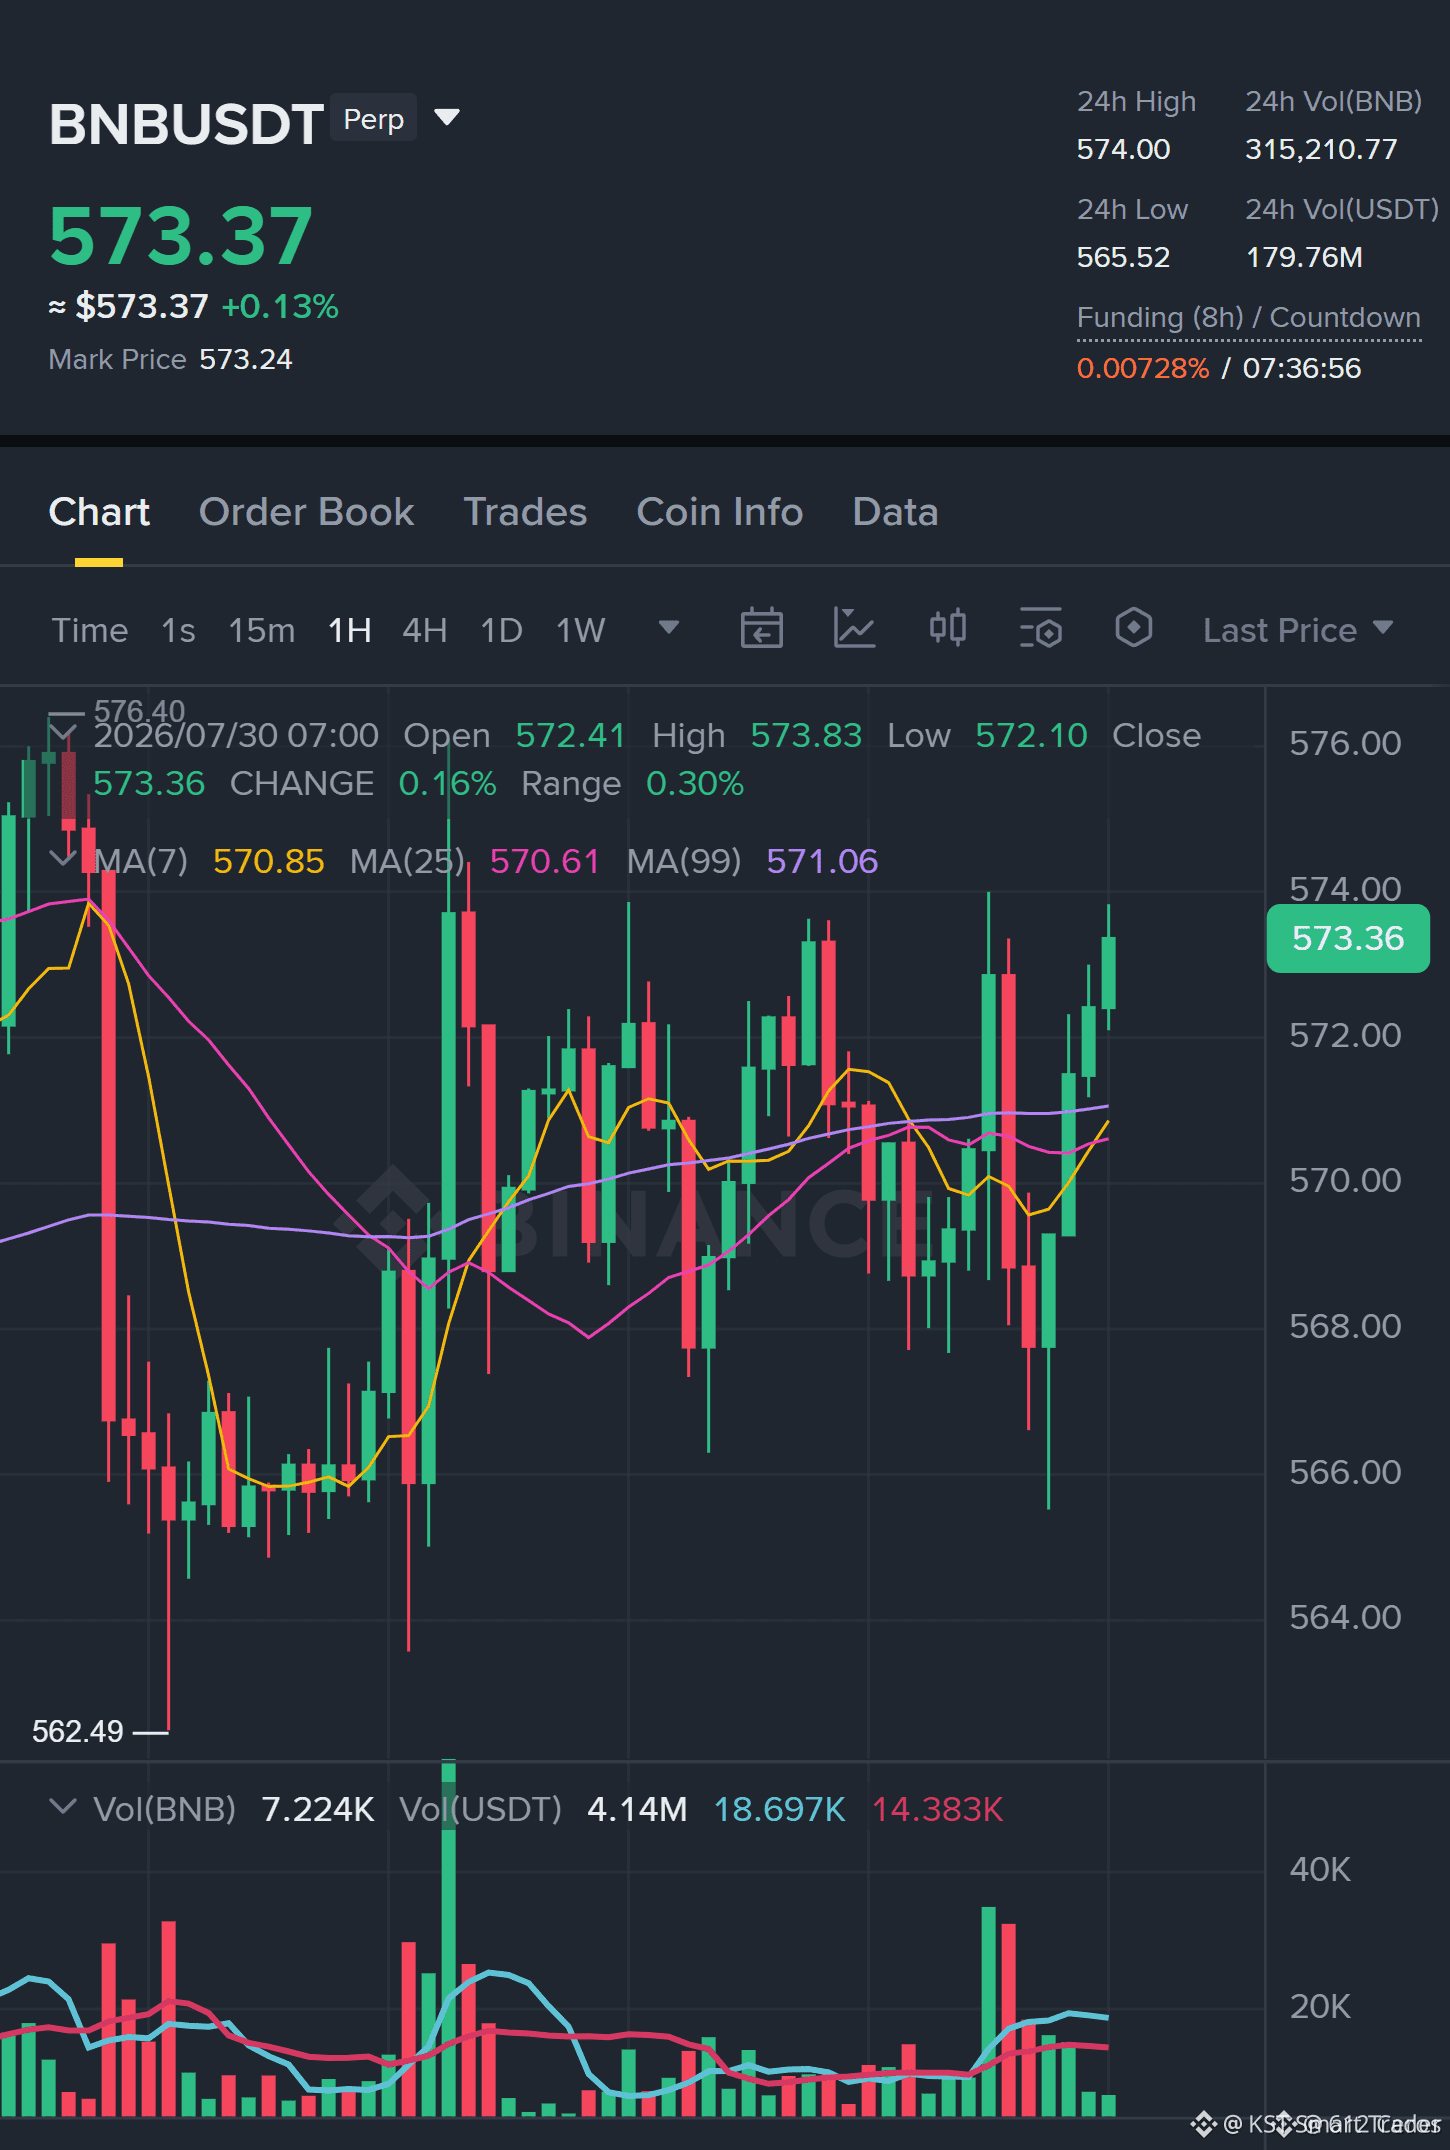Screen dimensions: 1450x2150
Task: Click the 568.00 price axis label
Action: [x=1345, y=1326]
